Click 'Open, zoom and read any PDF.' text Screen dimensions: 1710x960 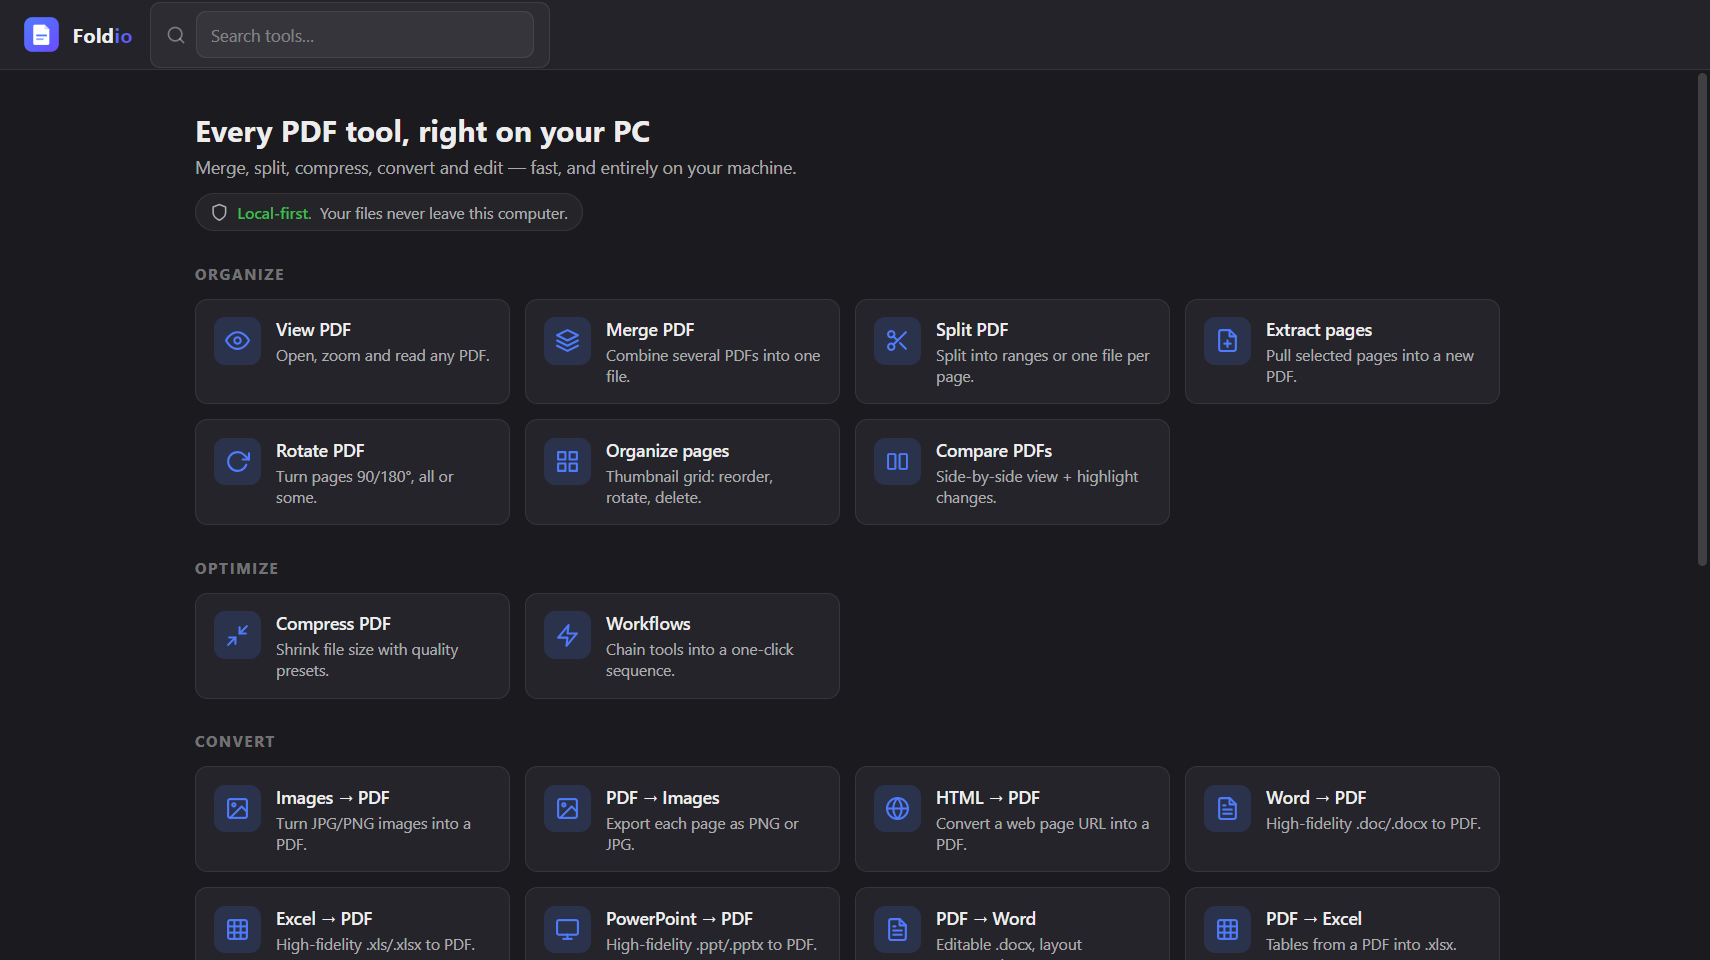pyautogui.click(x=383, y=356)
